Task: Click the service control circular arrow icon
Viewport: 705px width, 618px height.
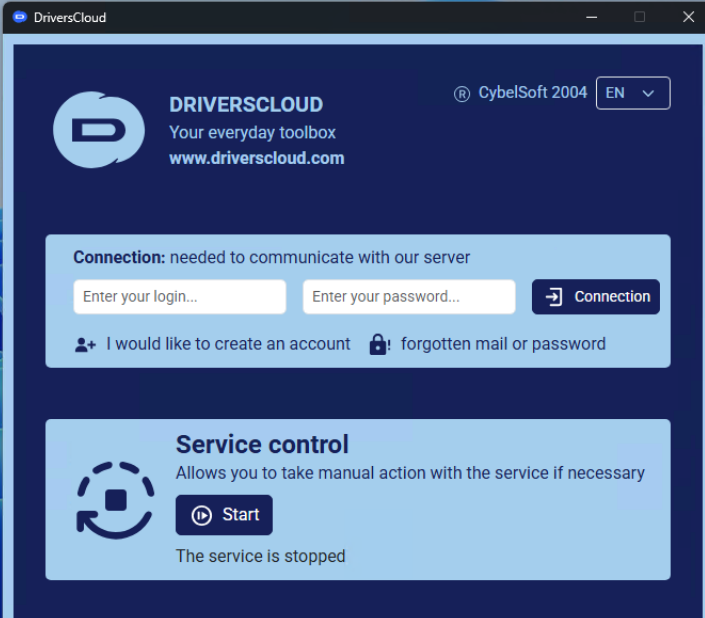Action: pyautogui.click(x=116, y=500)
